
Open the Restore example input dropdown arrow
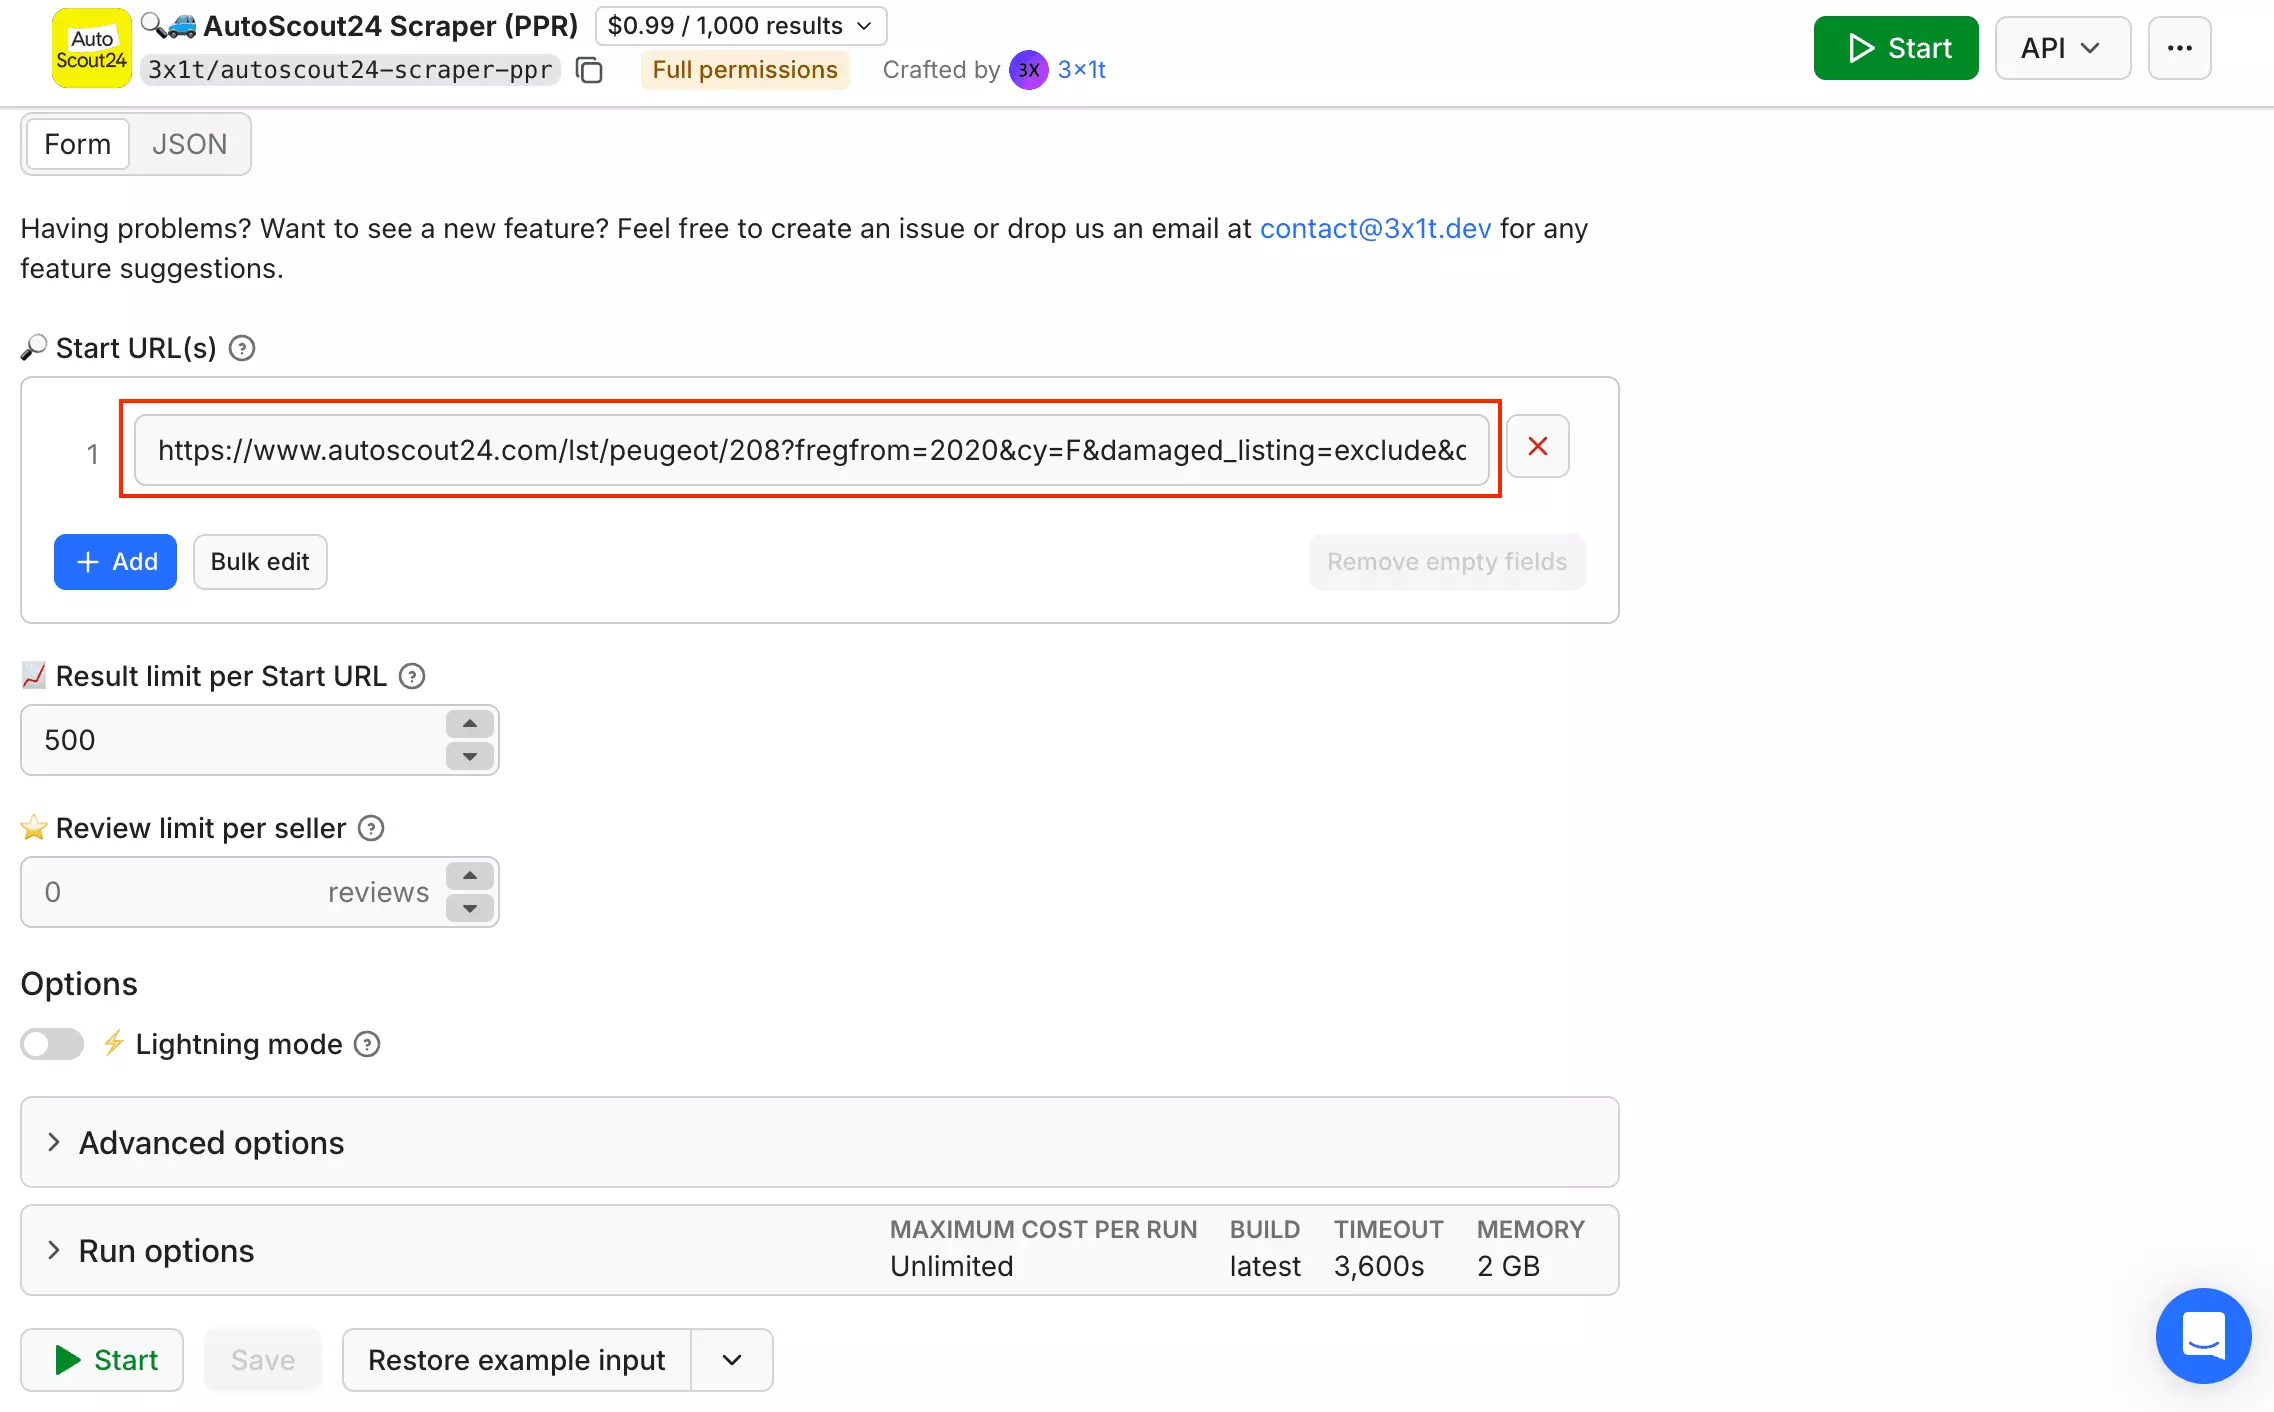click(x=732, y=1360)
